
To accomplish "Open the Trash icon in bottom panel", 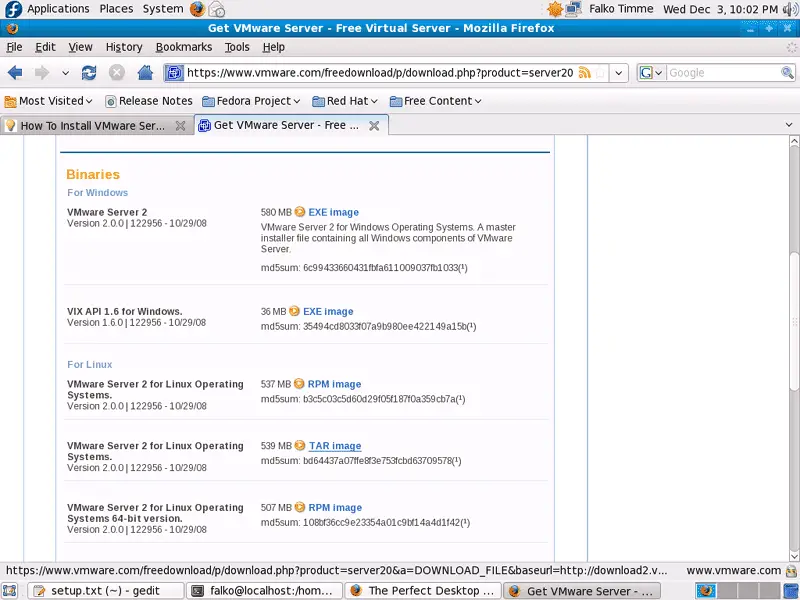I will tap(793, 591).
